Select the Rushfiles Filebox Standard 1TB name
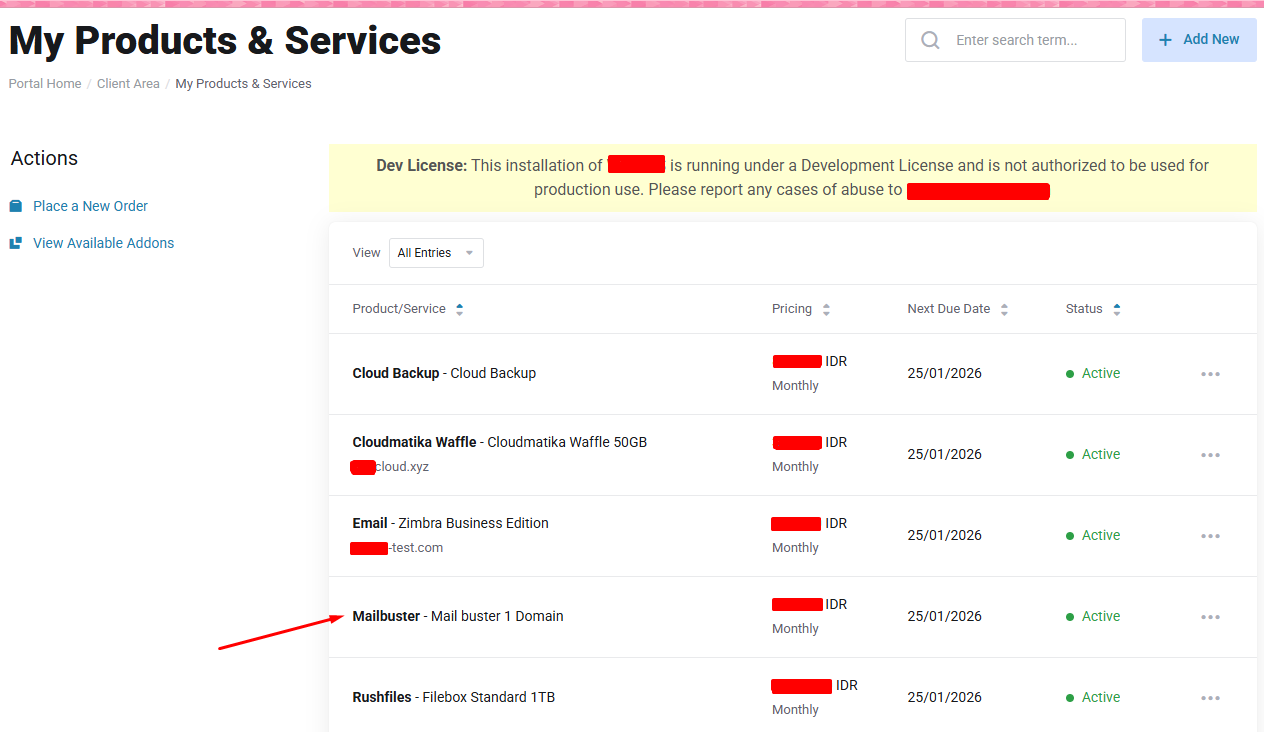Viewport: 1264px width, 732px height. 453,697
